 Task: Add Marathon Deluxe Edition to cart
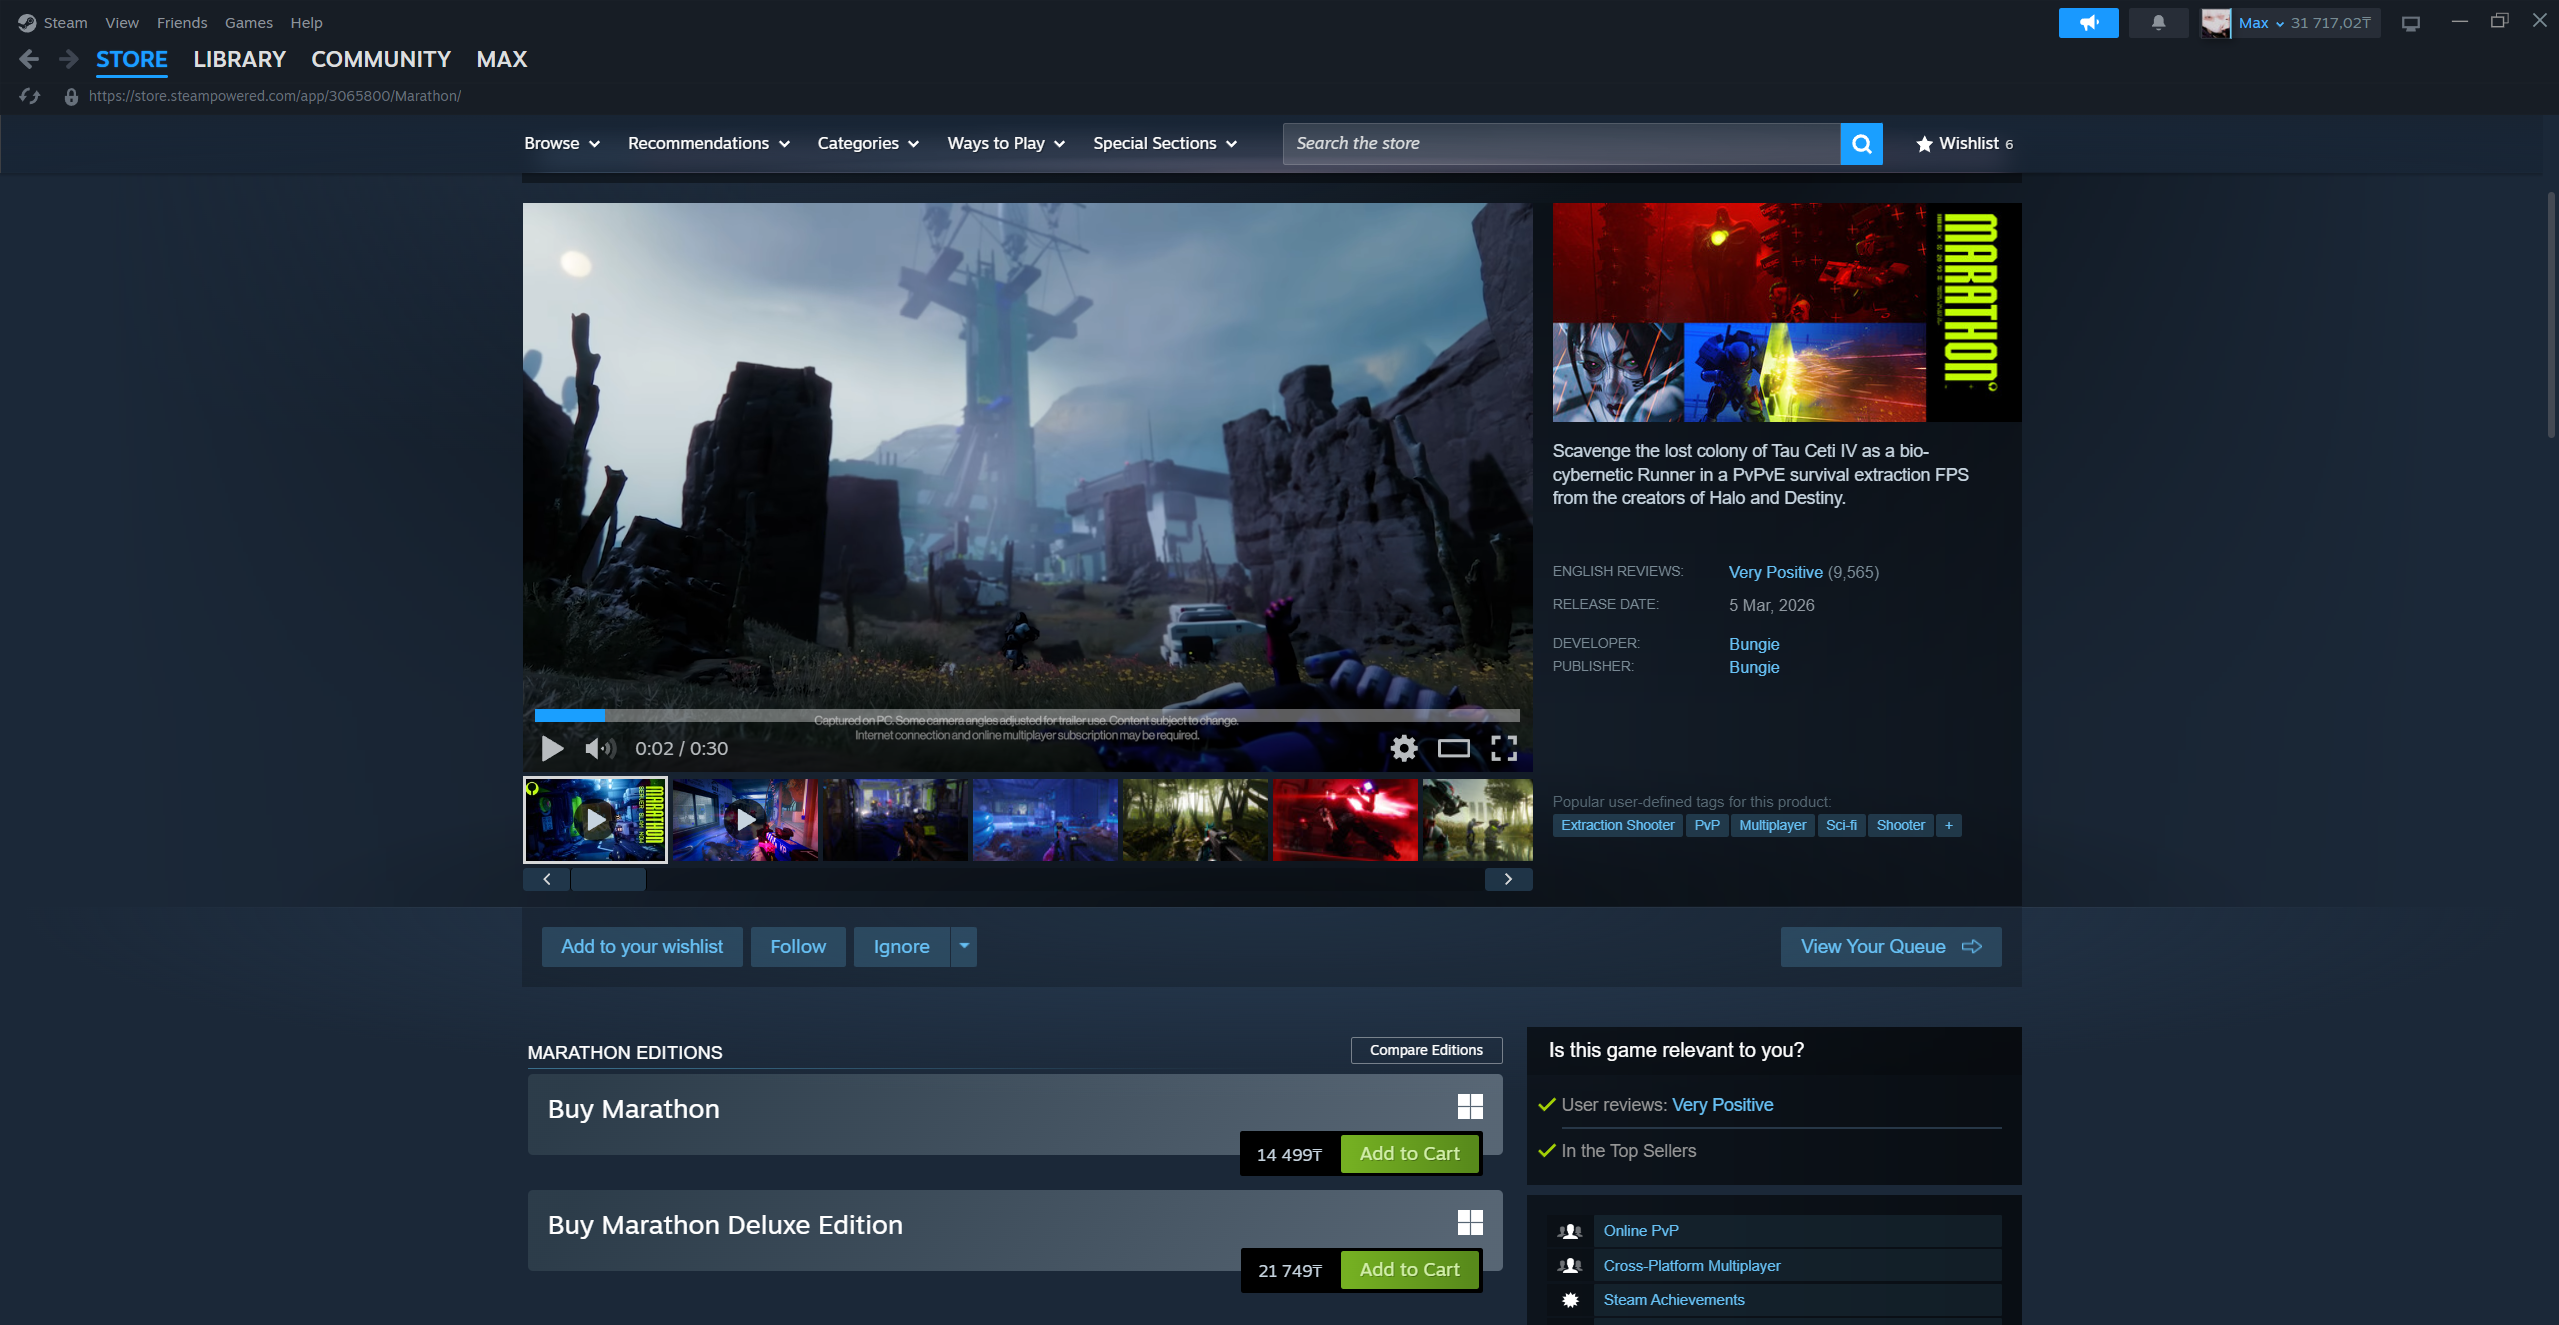coord(1409,1269)
